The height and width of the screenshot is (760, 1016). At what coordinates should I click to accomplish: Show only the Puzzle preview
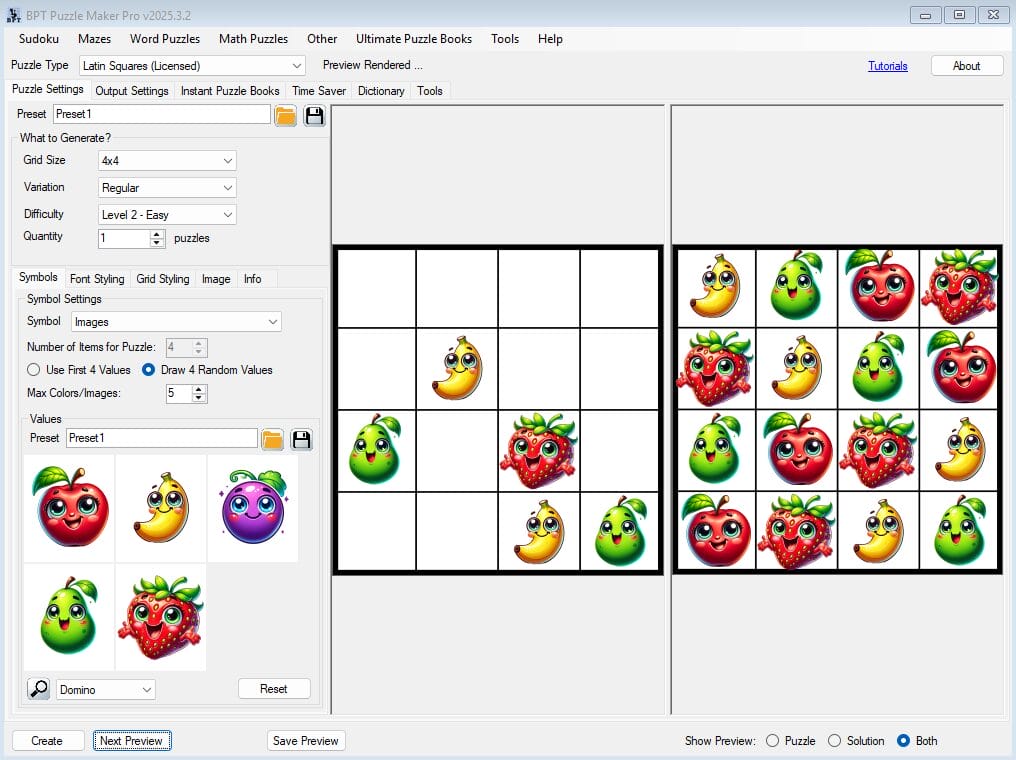click(772, 741)
